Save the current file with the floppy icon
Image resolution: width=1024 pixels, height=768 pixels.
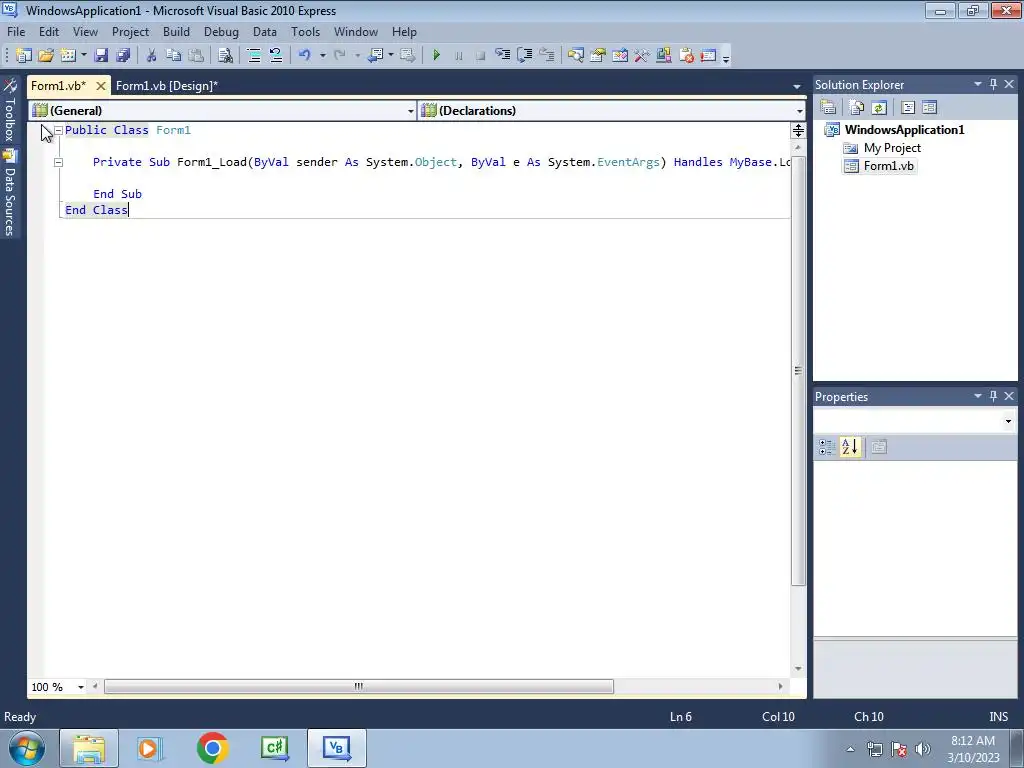click(101, 56)
